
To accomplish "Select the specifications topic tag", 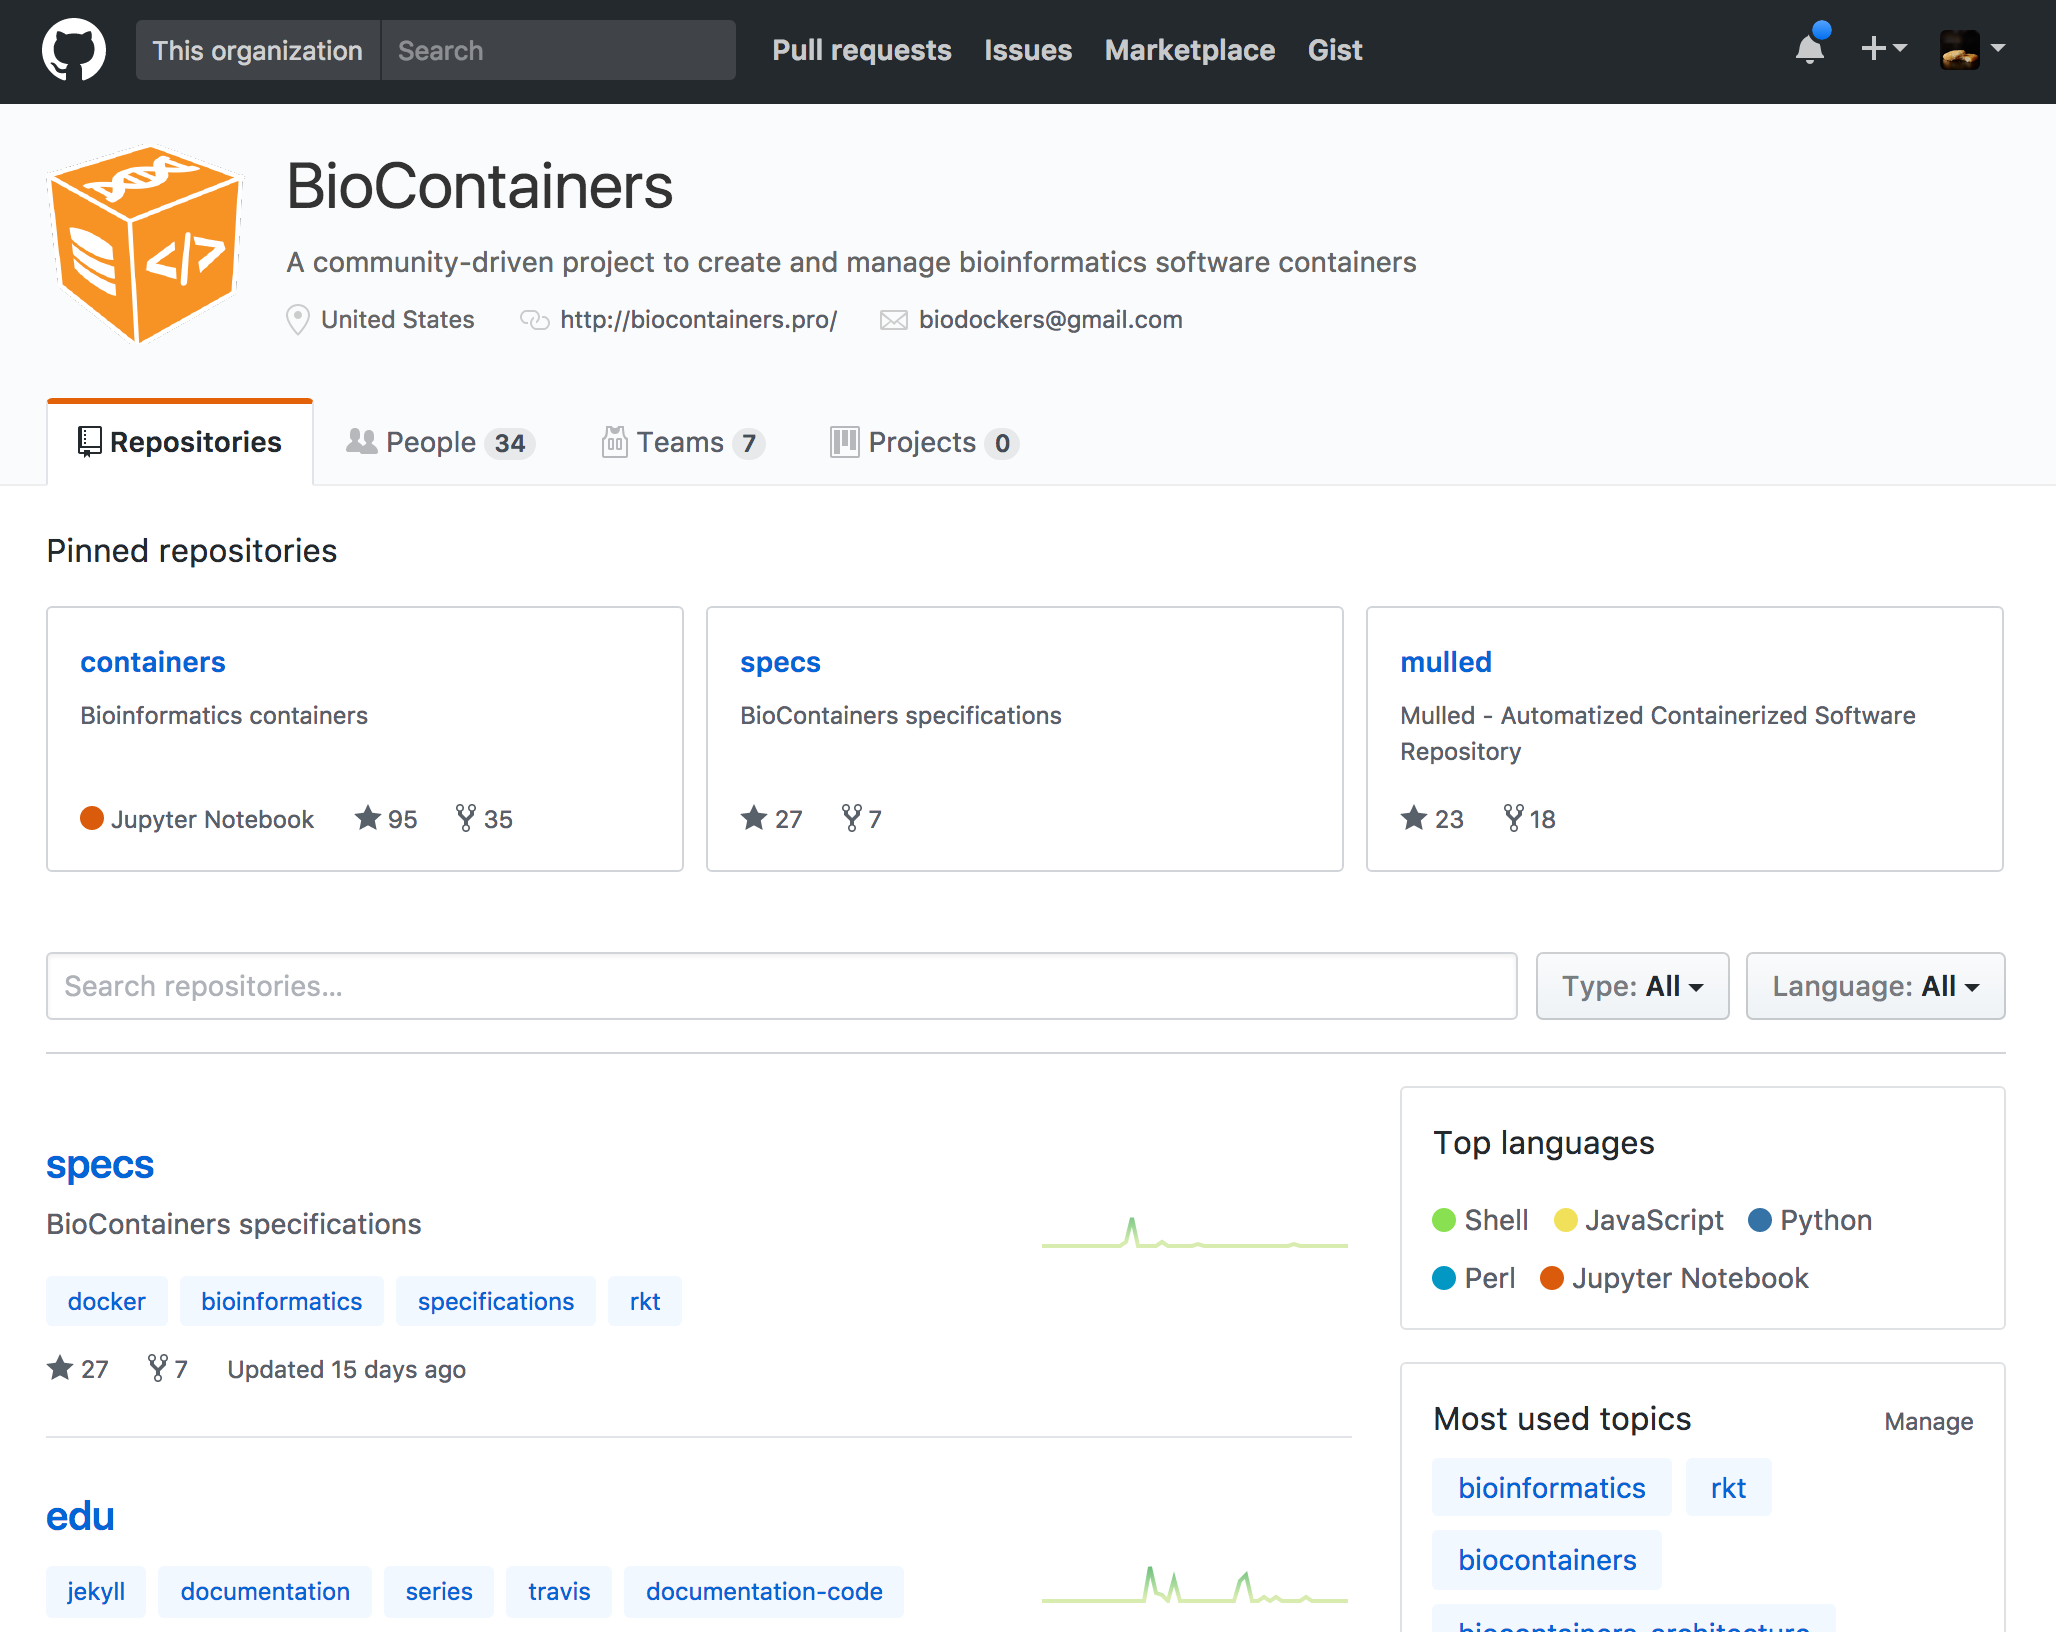I will click(496, 1301).
